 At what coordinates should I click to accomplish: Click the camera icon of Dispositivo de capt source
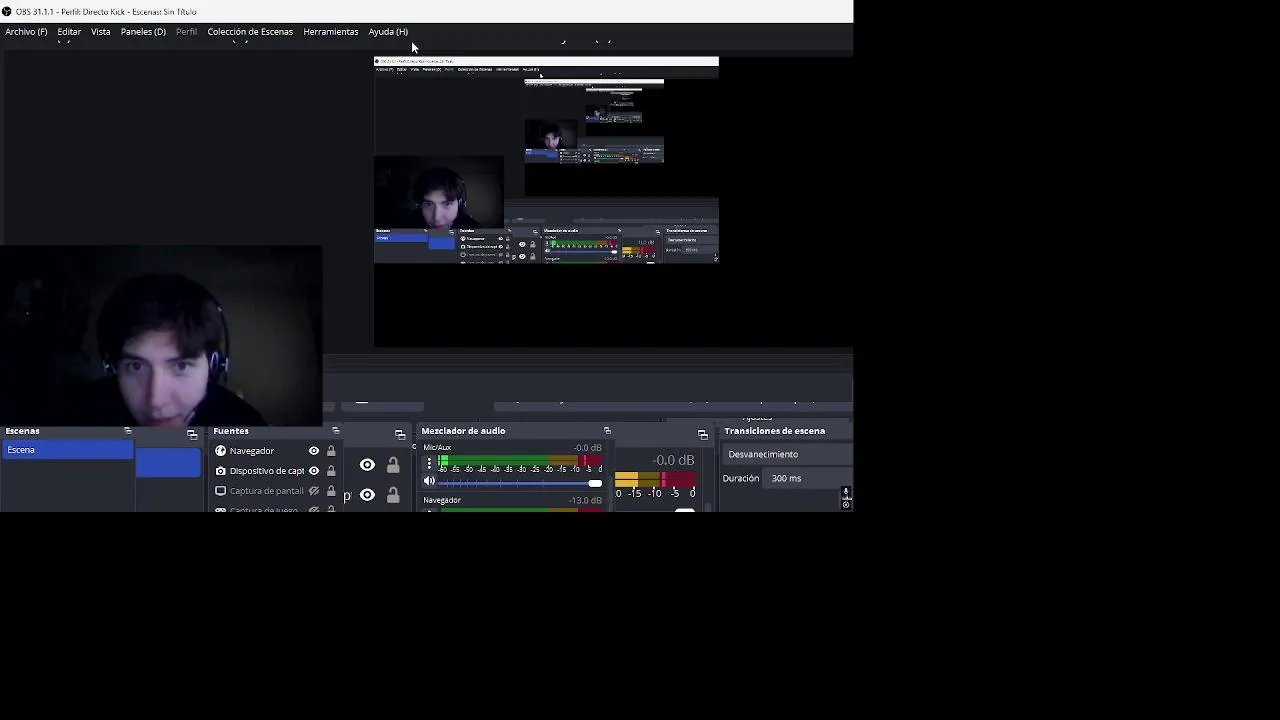(x=221, y=471)
